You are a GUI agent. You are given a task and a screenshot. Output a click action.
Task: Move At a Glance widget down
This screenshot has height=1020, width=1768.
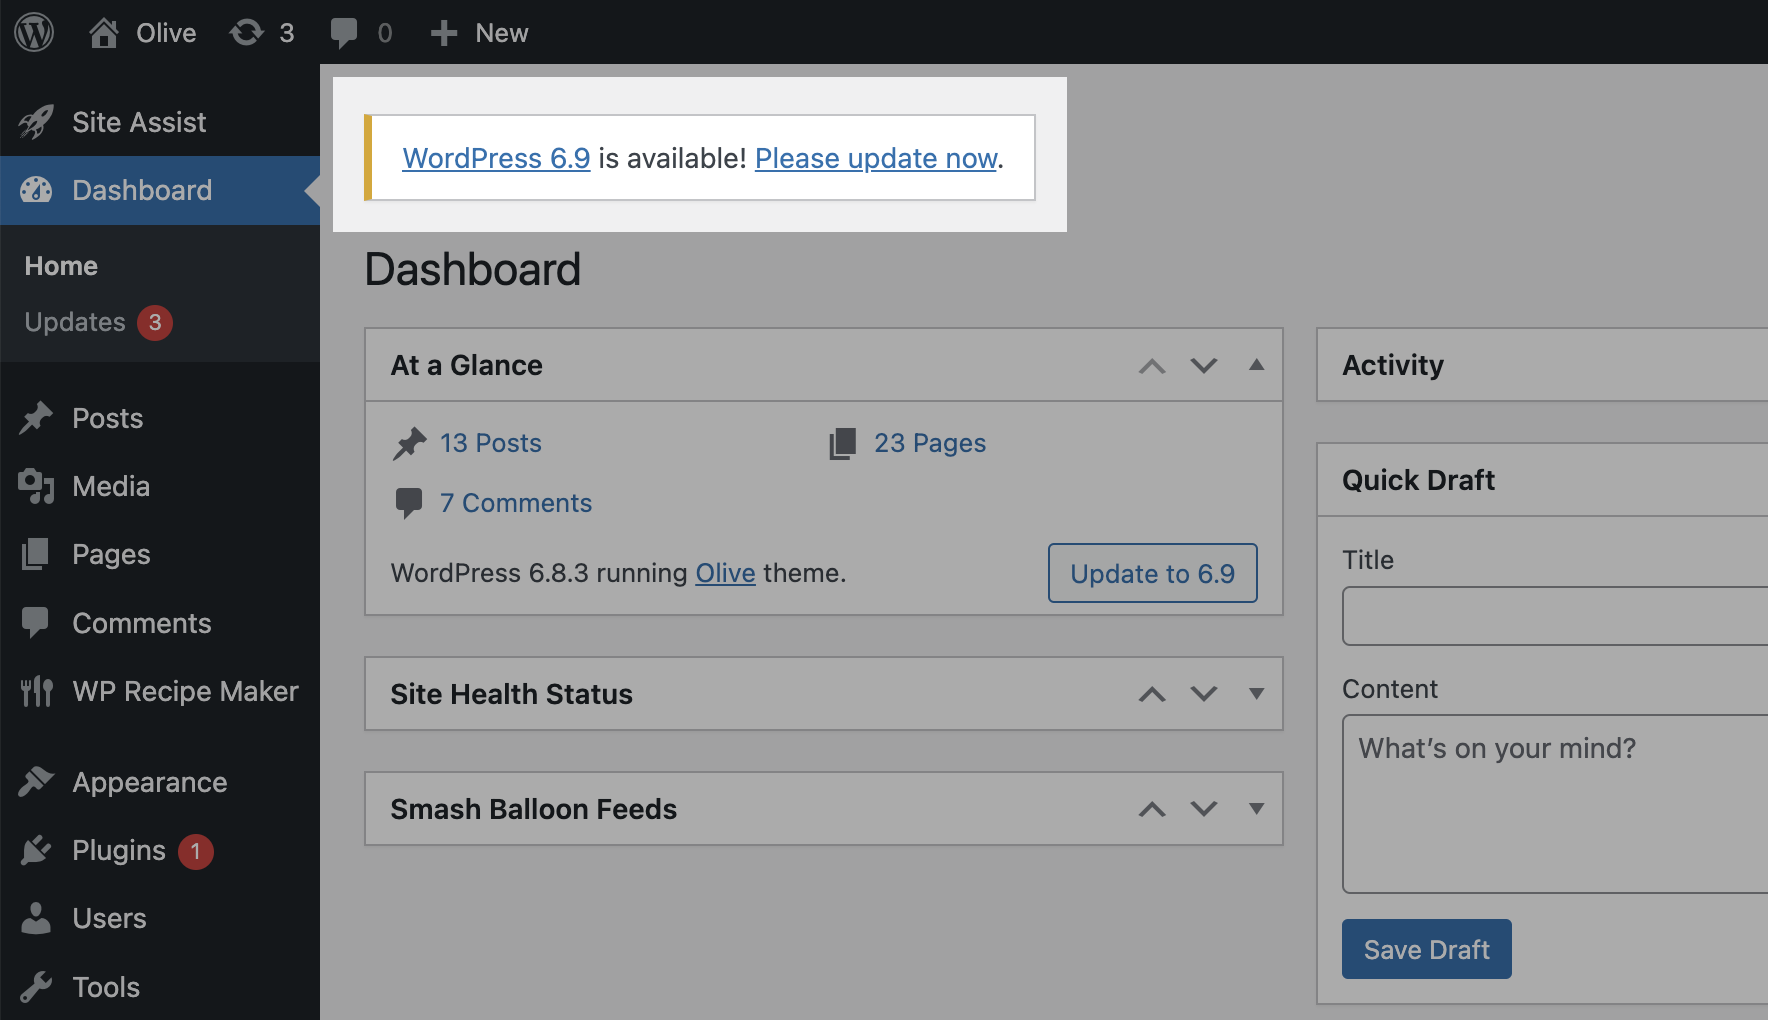point(1204,366)
